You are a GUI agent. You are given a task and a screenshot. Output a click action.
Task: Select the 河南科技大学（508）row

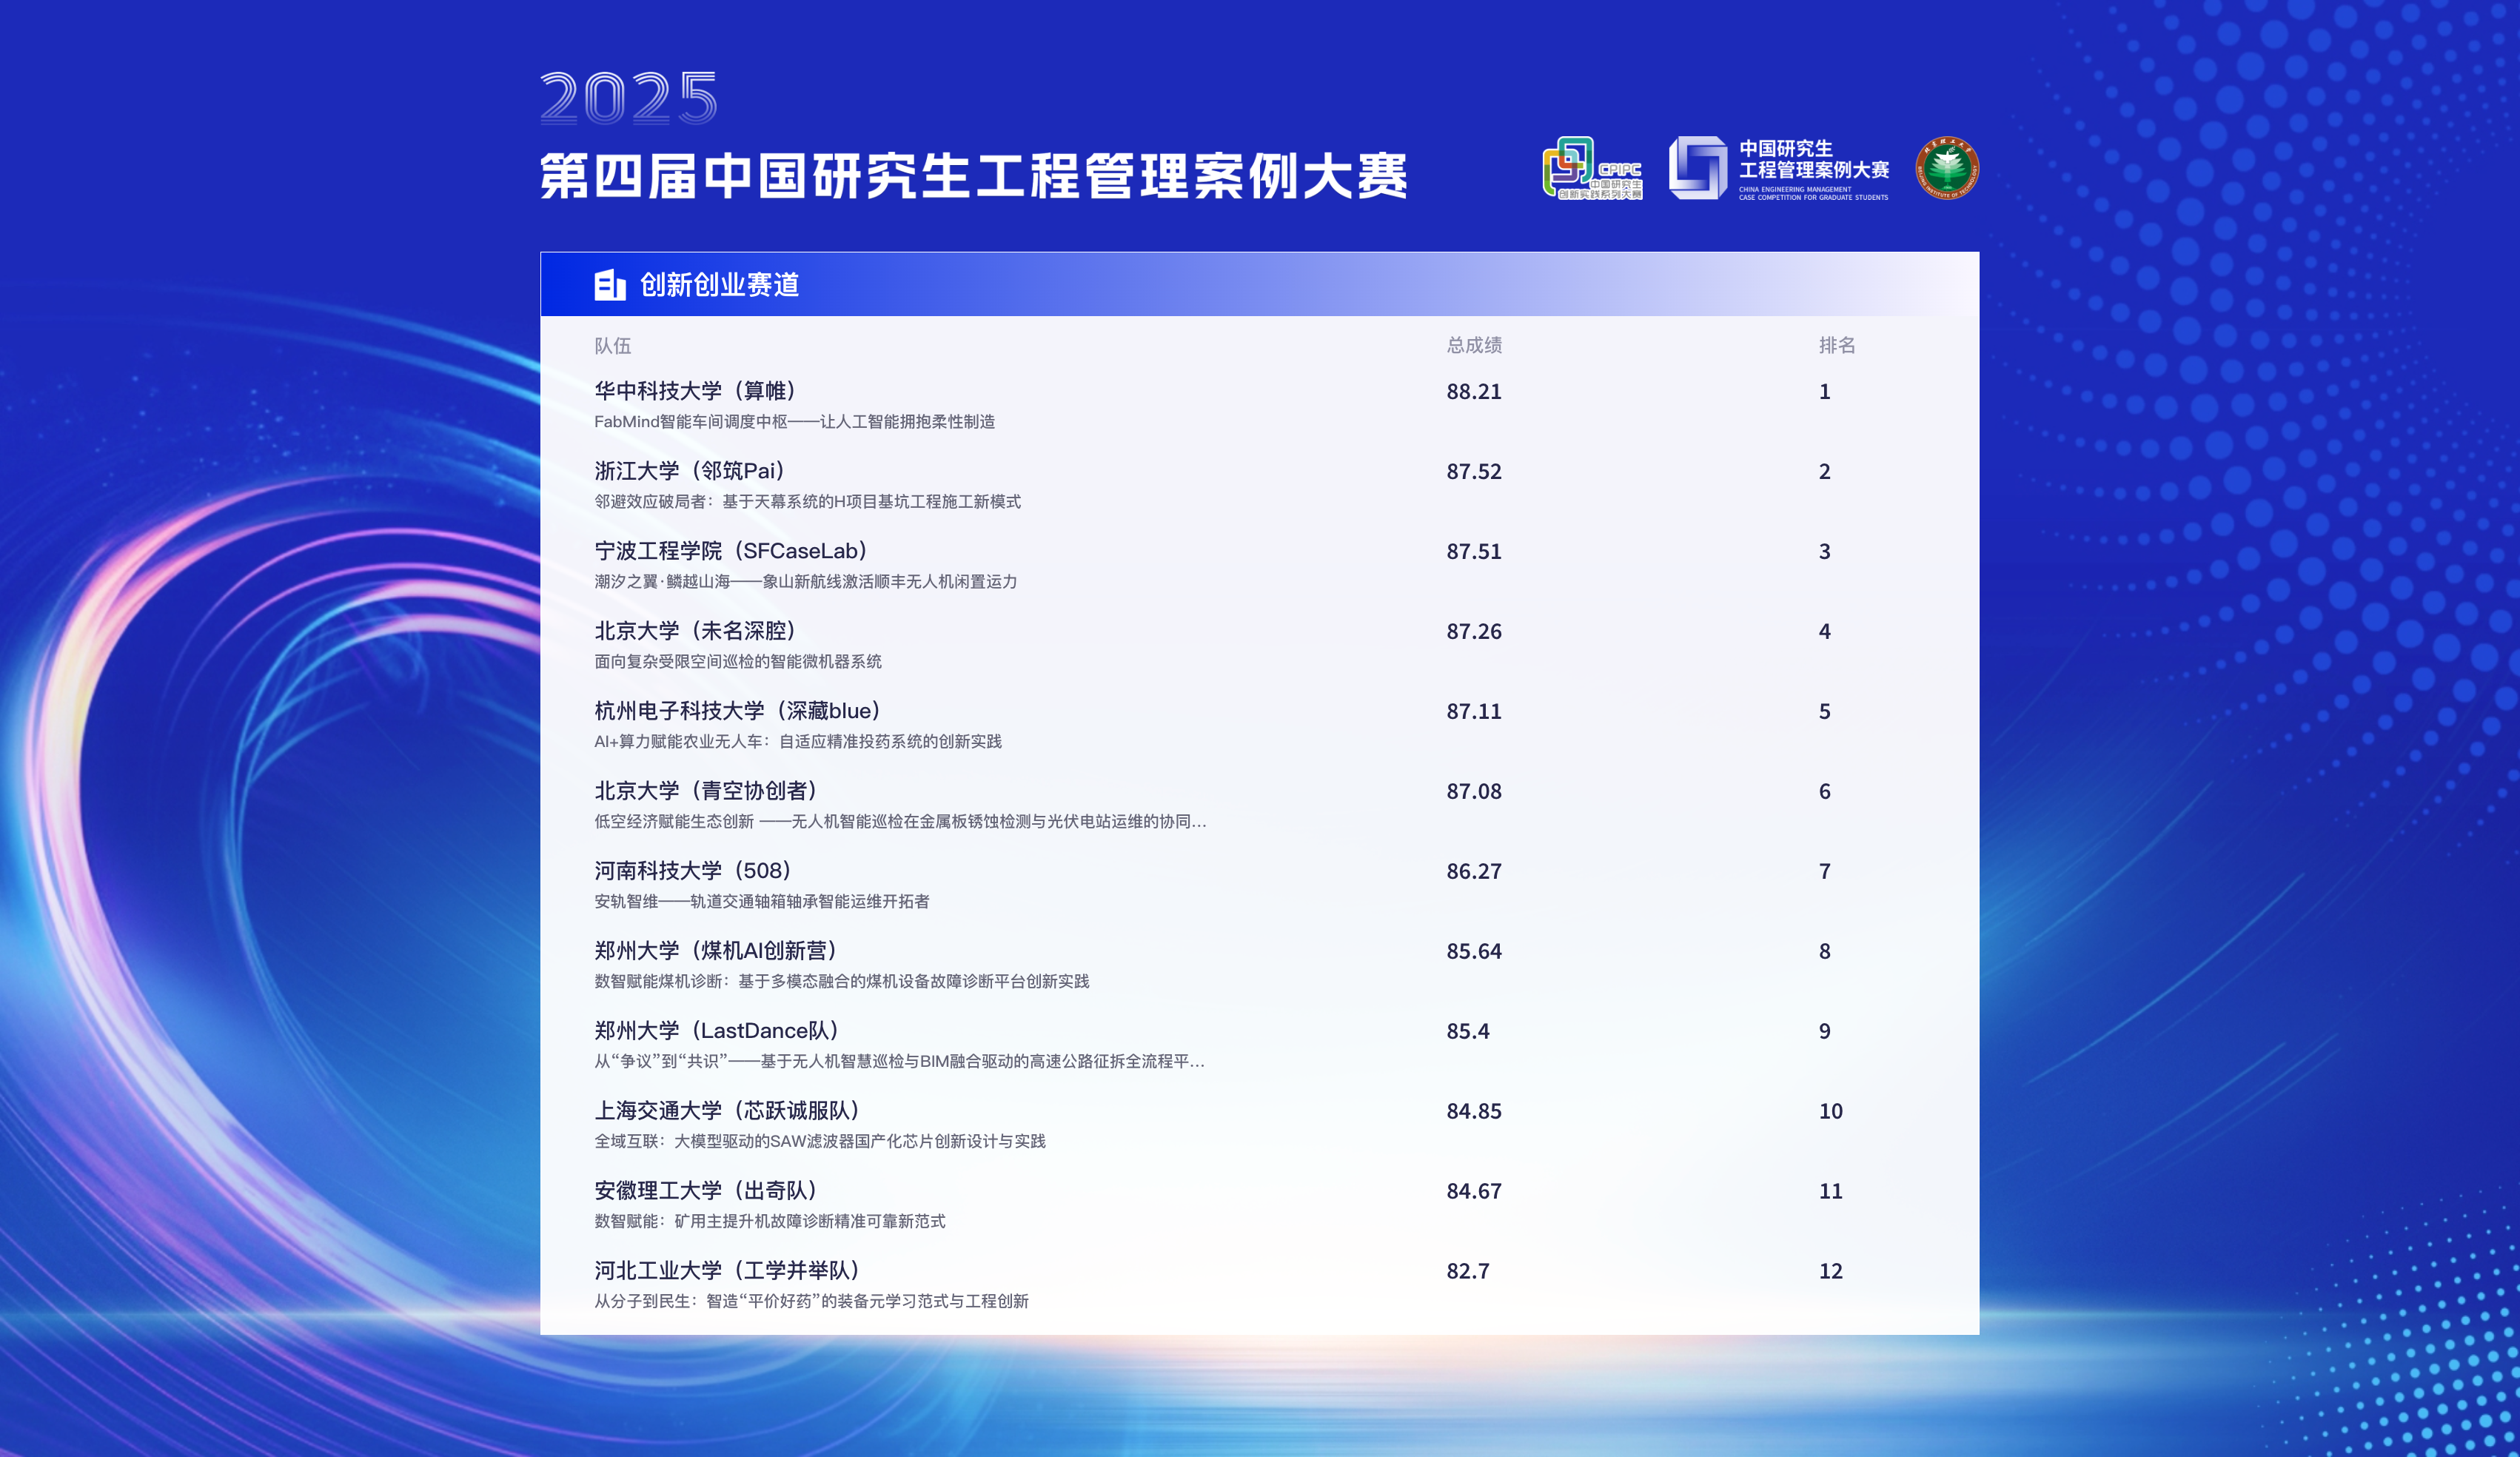pyautogui.click(x=693, y=871)
